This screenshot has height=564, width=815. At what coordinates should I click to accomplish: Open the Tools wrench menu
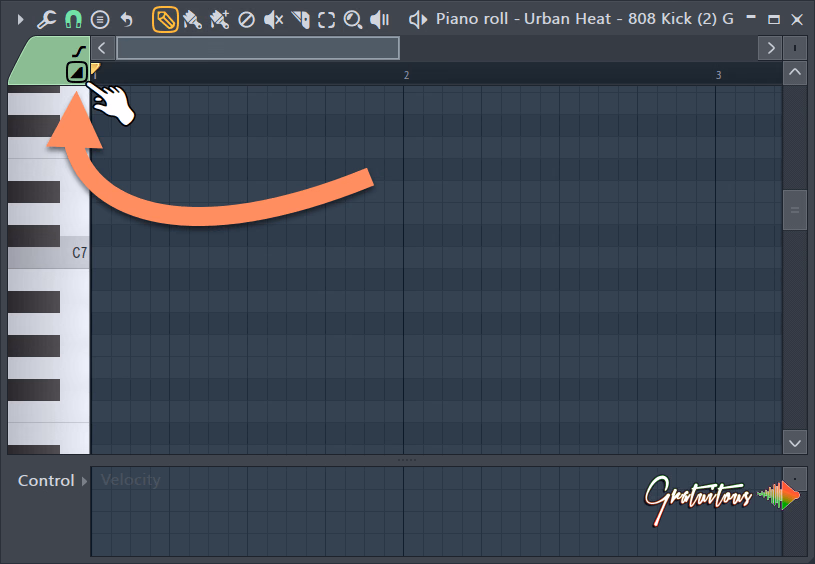point(46,20)
